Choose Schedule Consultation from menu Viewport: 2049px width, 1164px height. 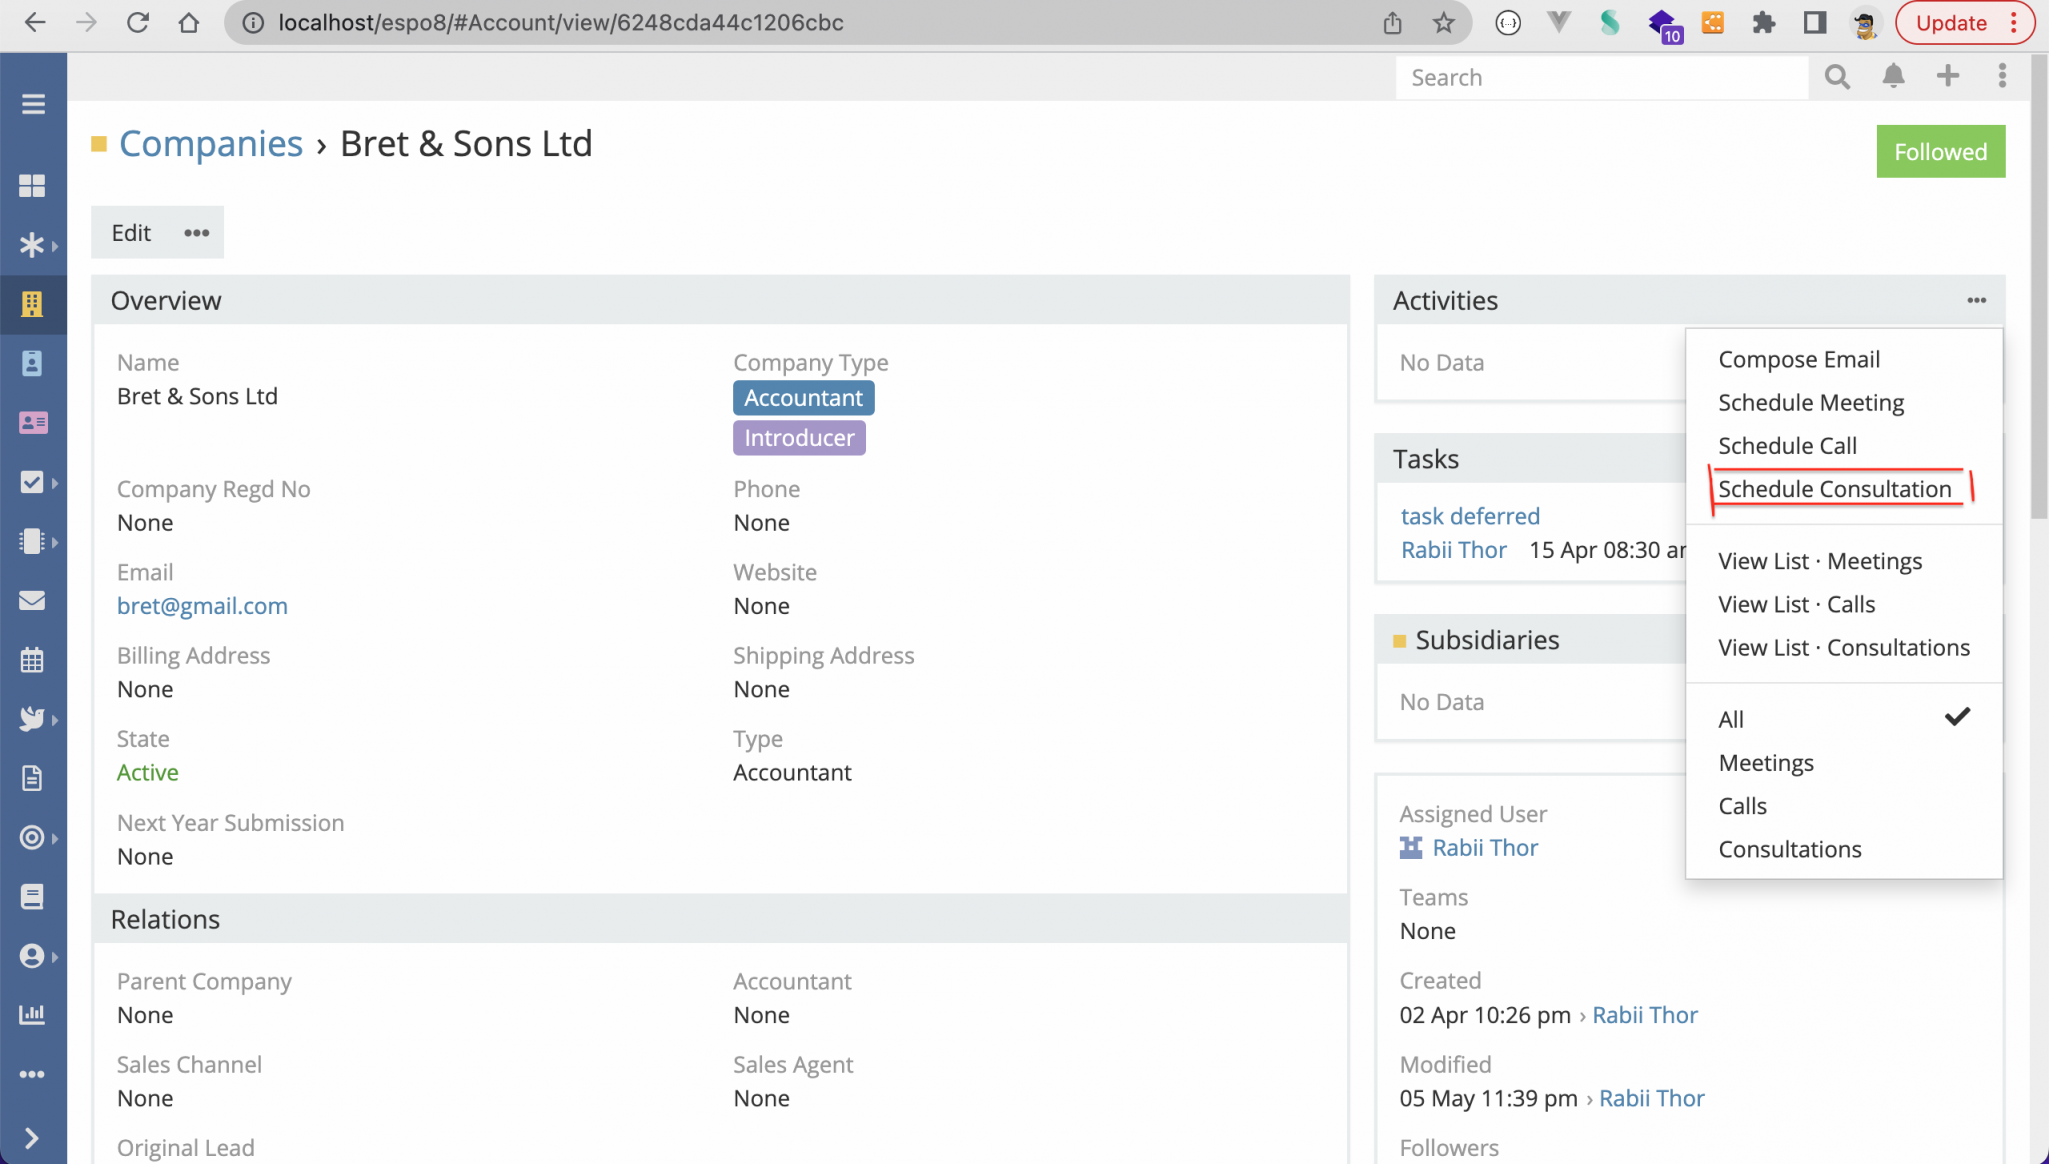[x=1834, y=489]
